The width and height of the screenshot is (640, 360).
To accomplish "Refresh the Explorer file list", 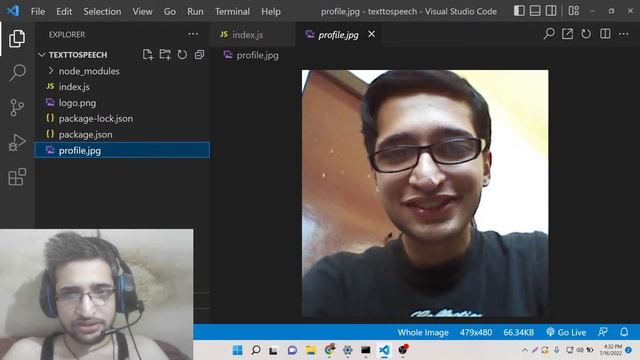I will 182,55.
